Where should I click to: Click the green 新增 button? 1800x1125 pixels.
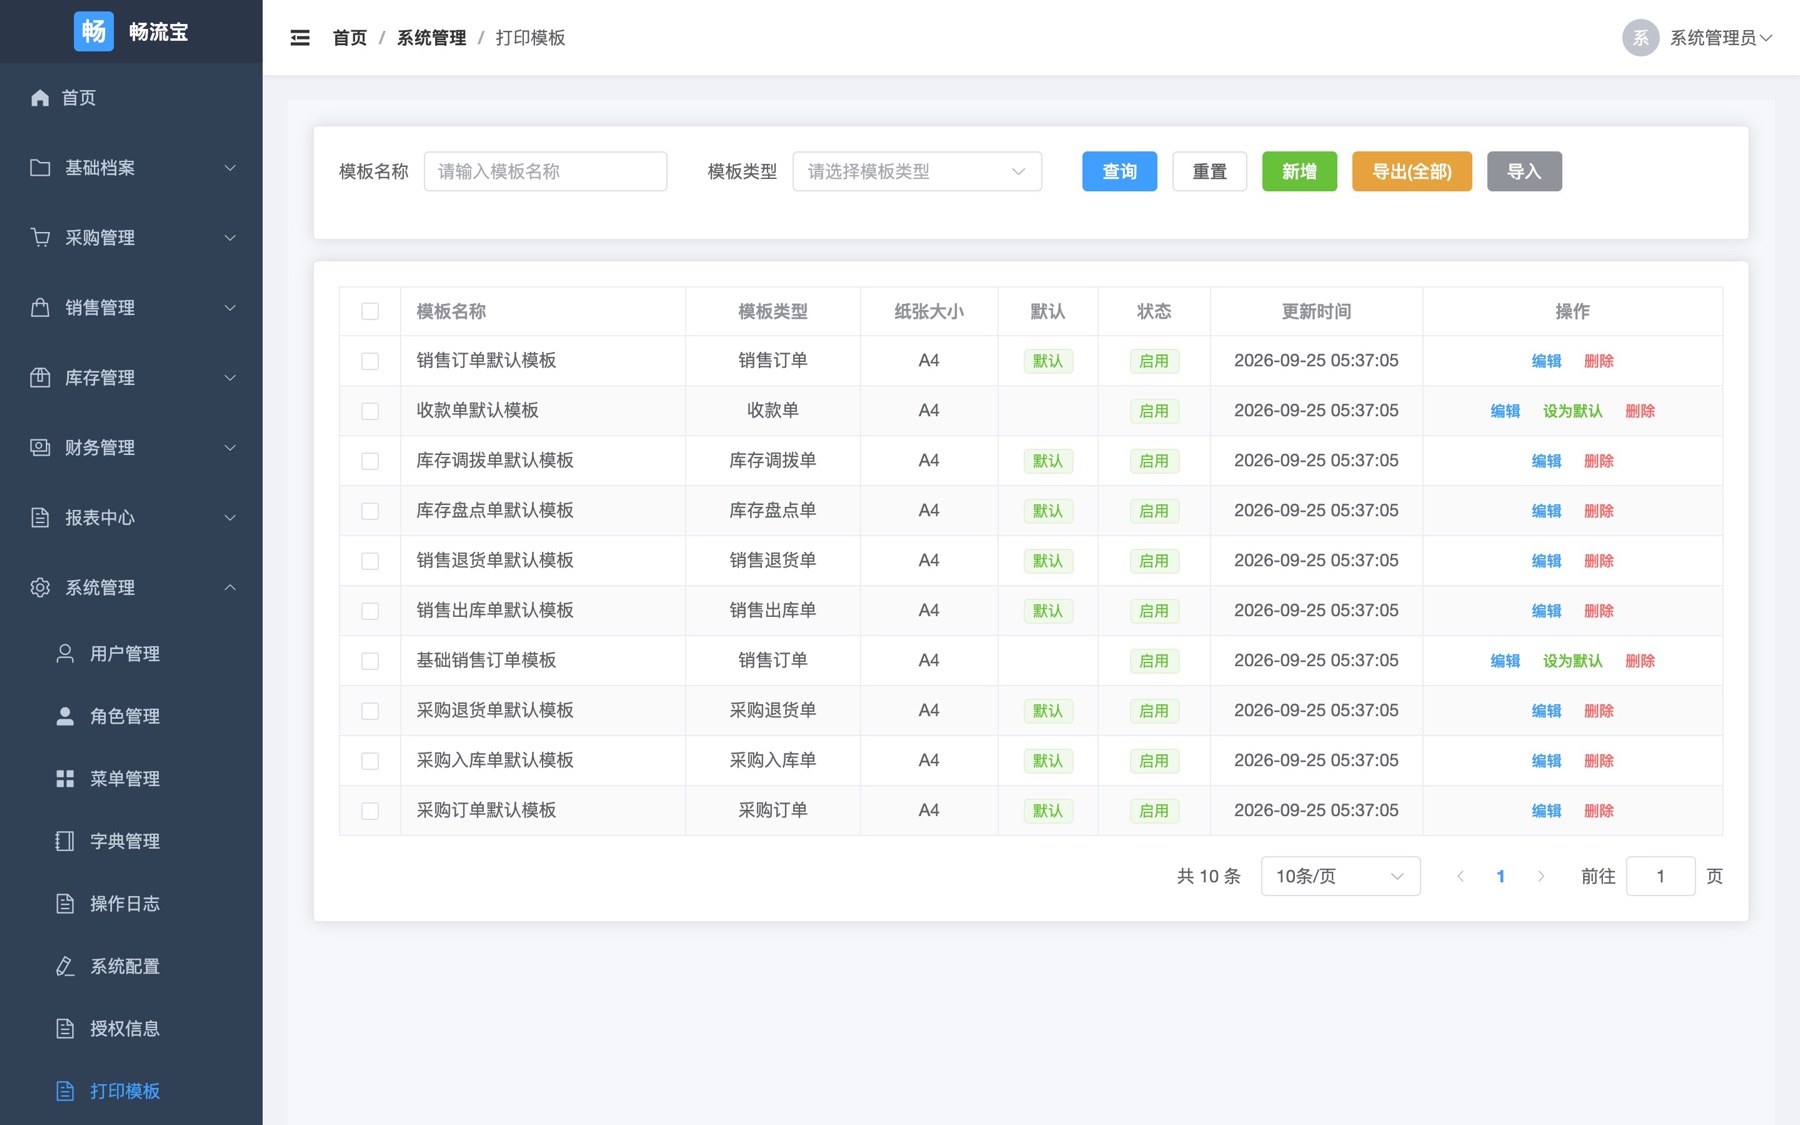pyautogui.click(x=1299, y=171)
